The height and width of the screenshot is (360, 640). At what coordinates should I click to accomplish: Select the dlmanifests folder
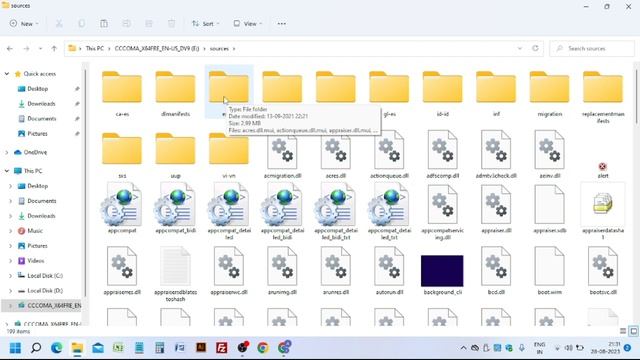[x=176, y=93]
